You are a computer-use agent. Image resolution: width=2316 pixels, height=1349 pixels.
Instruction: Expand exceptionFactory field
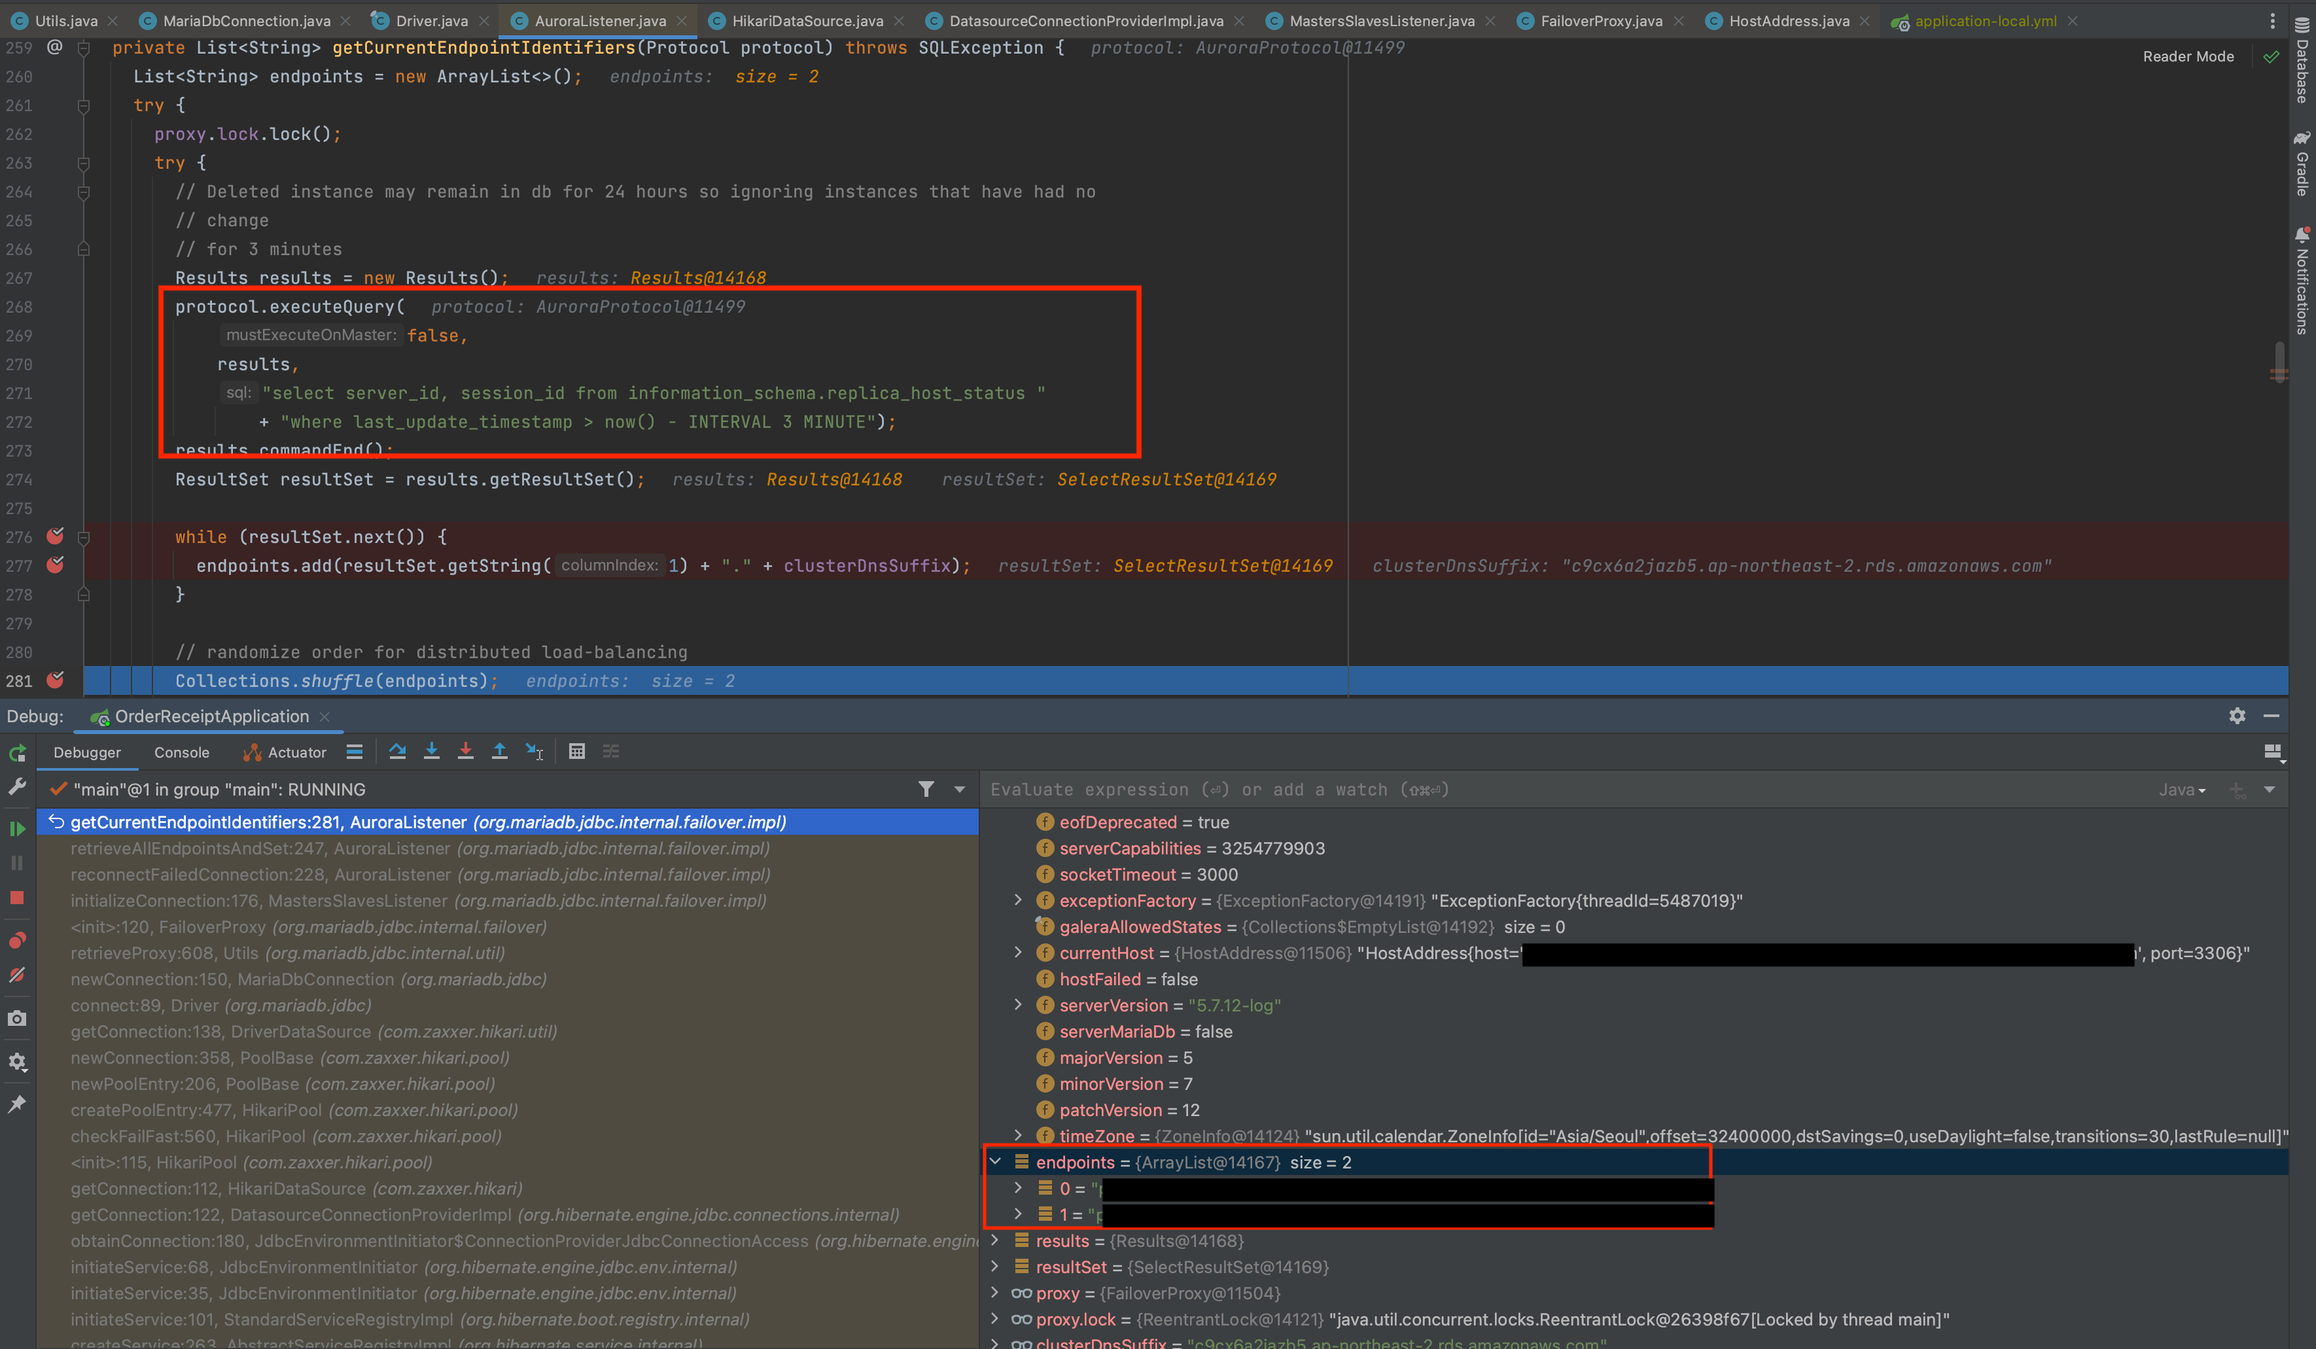[x=1018, y=900]
